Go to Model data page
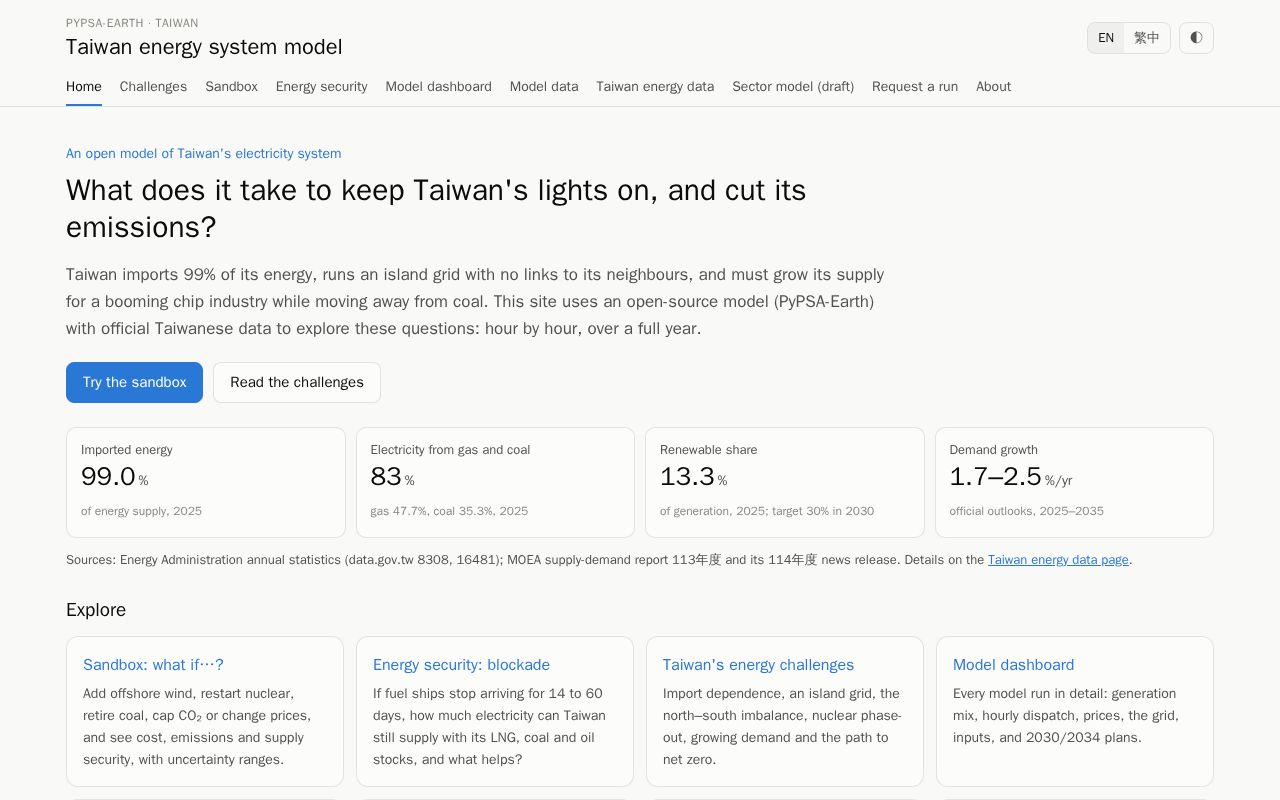This screenshot has height=800, width=1280. [544, 87]
